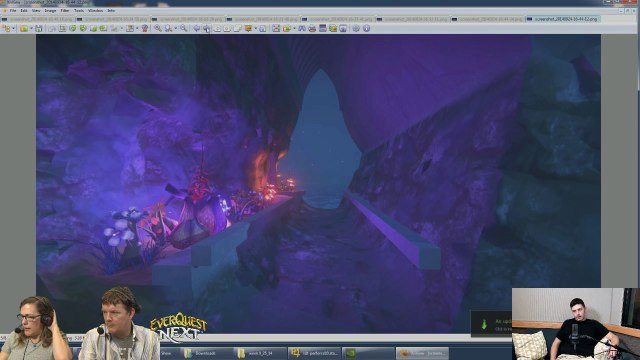Open the Info menu
The image size is (640, 360).
pos(111,10)
